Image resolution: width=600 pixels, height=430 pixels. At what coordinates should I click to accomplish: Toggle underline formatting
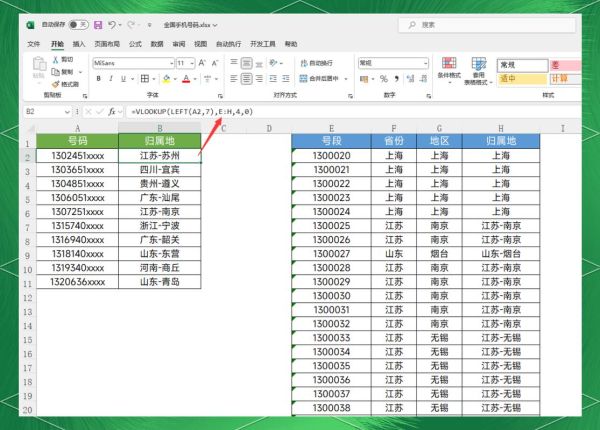pos(121,78)
